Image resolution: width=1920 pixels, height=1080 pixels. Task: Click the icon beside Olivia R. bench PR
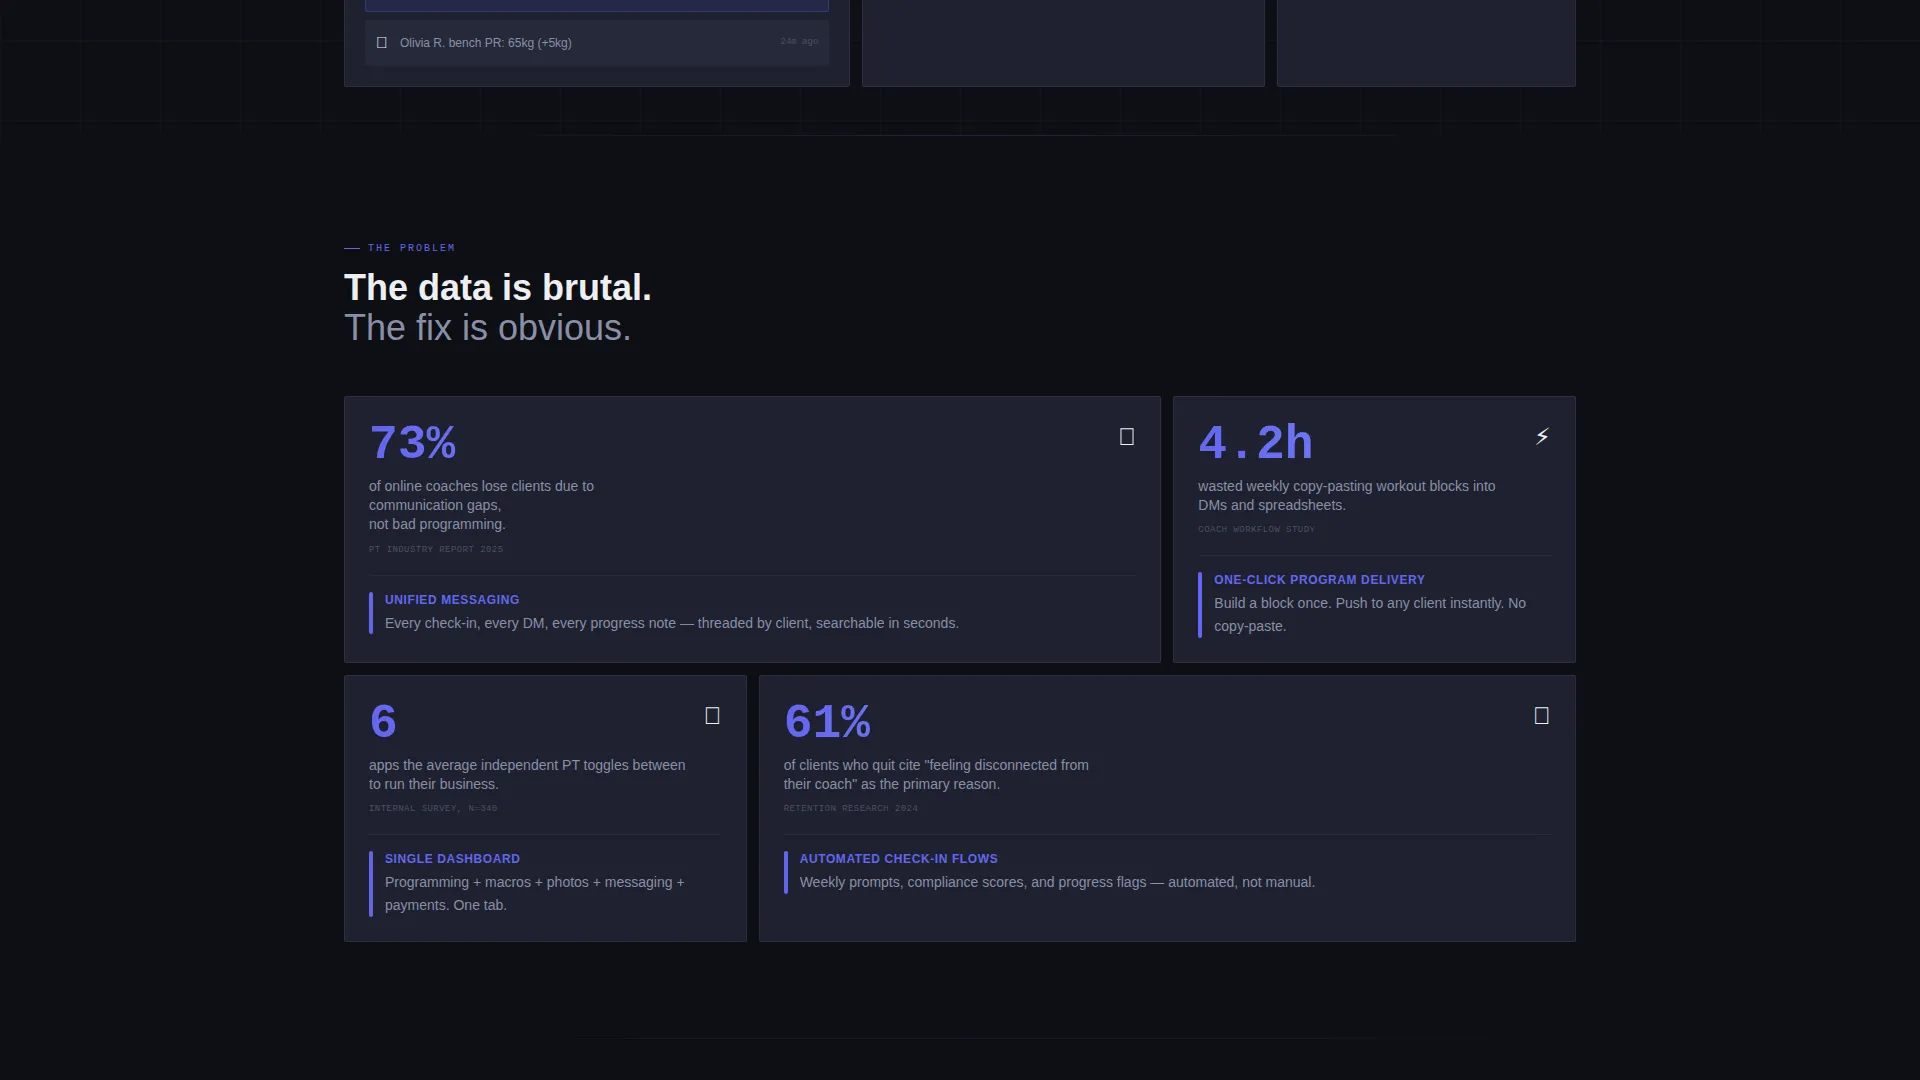381,43
